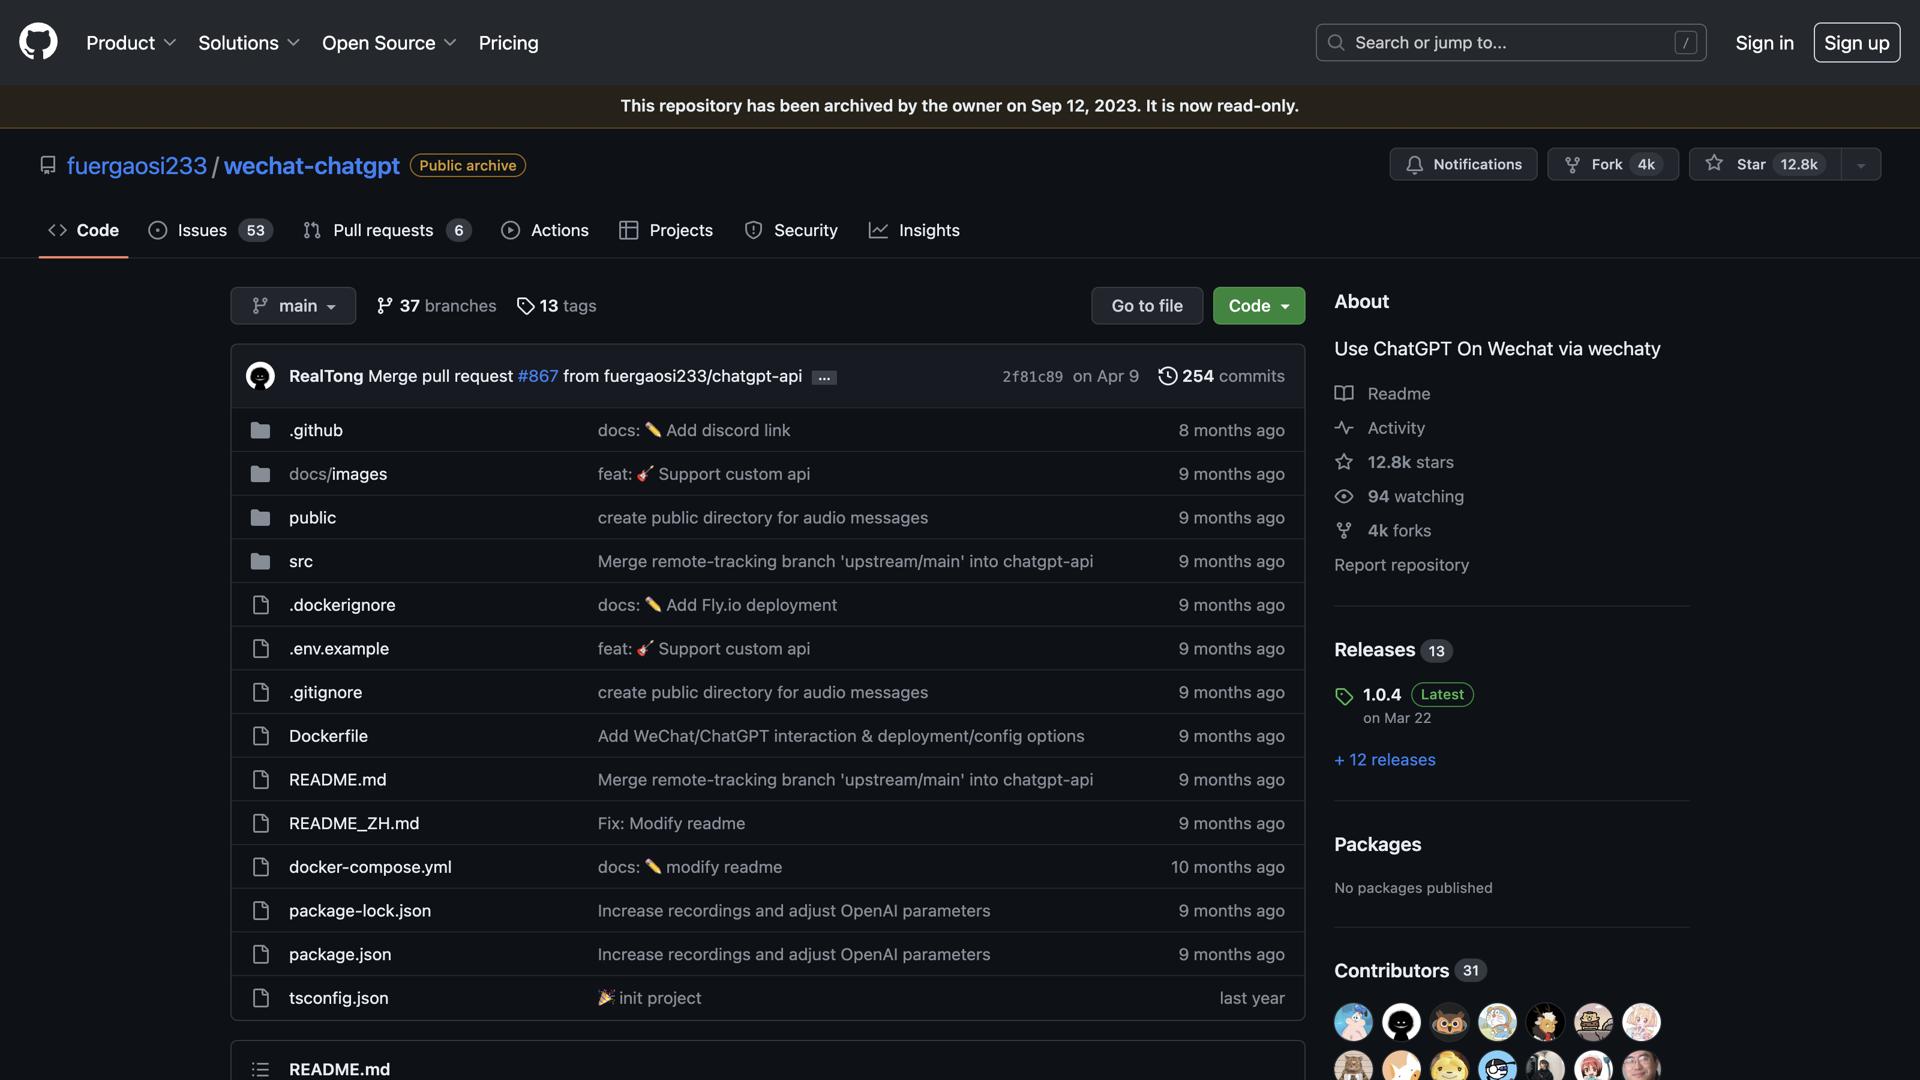This screenshot has height=1080, width=1920.
Task: Switch to the Issues tab
Action: pyautogui.click(x=210, y=230)
